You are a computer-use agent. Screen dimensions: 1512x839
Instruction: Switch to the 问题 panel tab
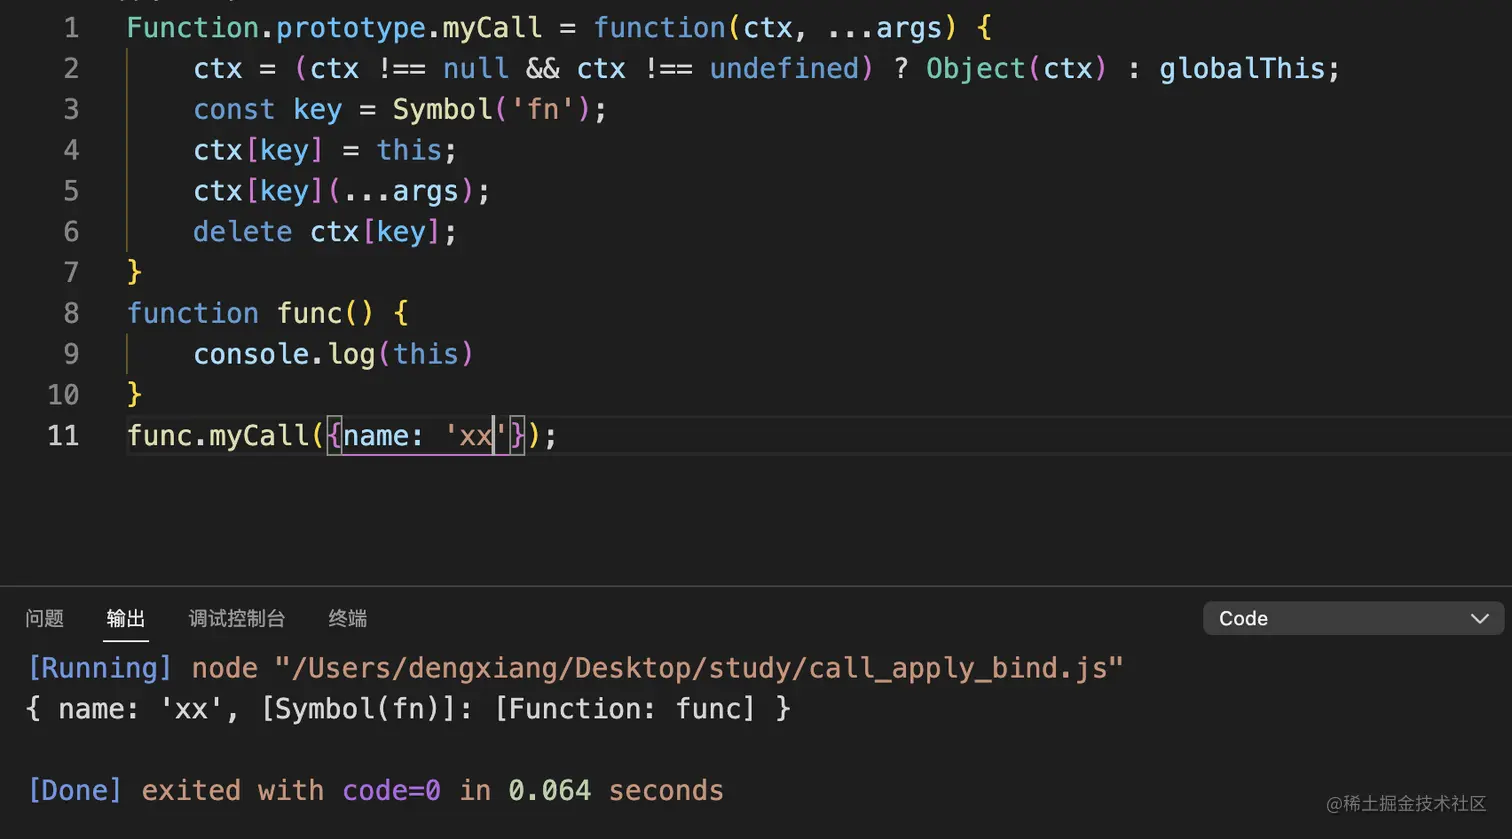point(44,618)
